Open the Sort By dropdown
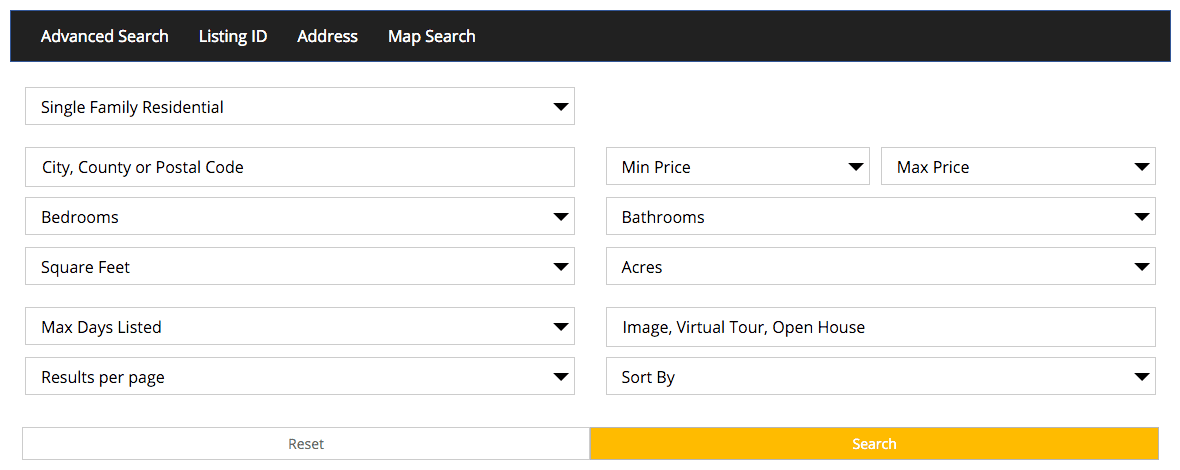The image size is (1180, 470). click(880, 376)
